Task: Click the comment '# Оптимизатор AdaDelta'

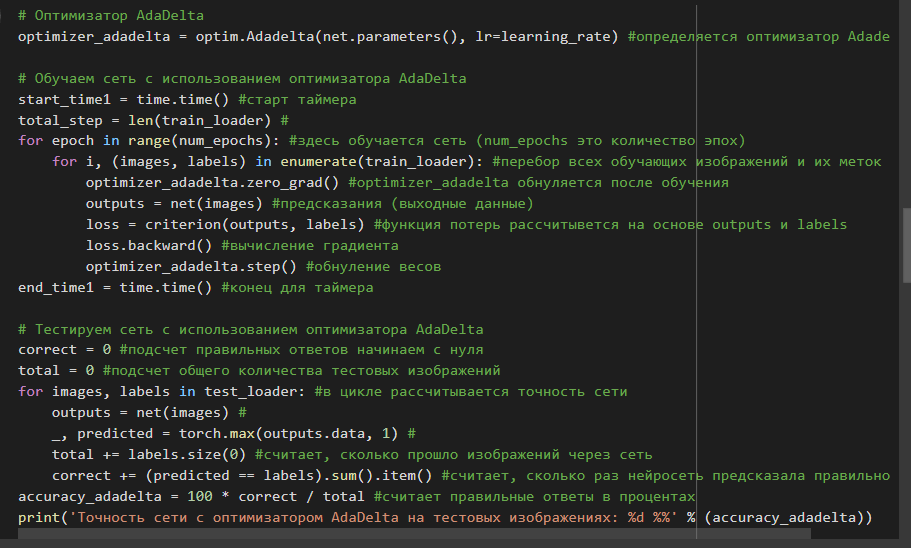Action: click(111, 15)
